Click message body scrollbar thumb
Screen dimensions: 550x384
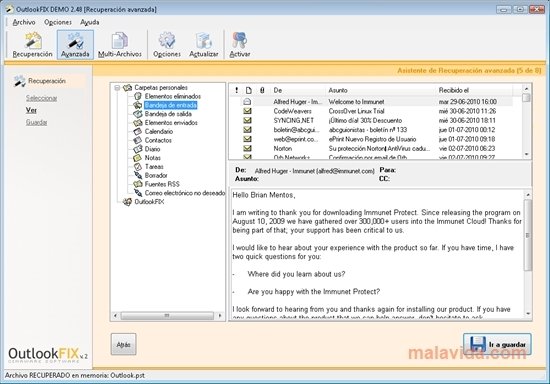528,235
